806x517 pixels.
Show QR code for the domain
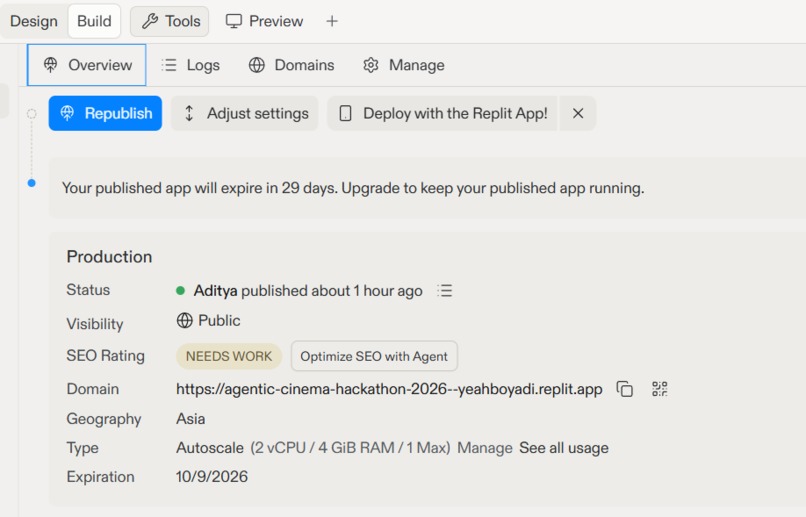(660, 389)
